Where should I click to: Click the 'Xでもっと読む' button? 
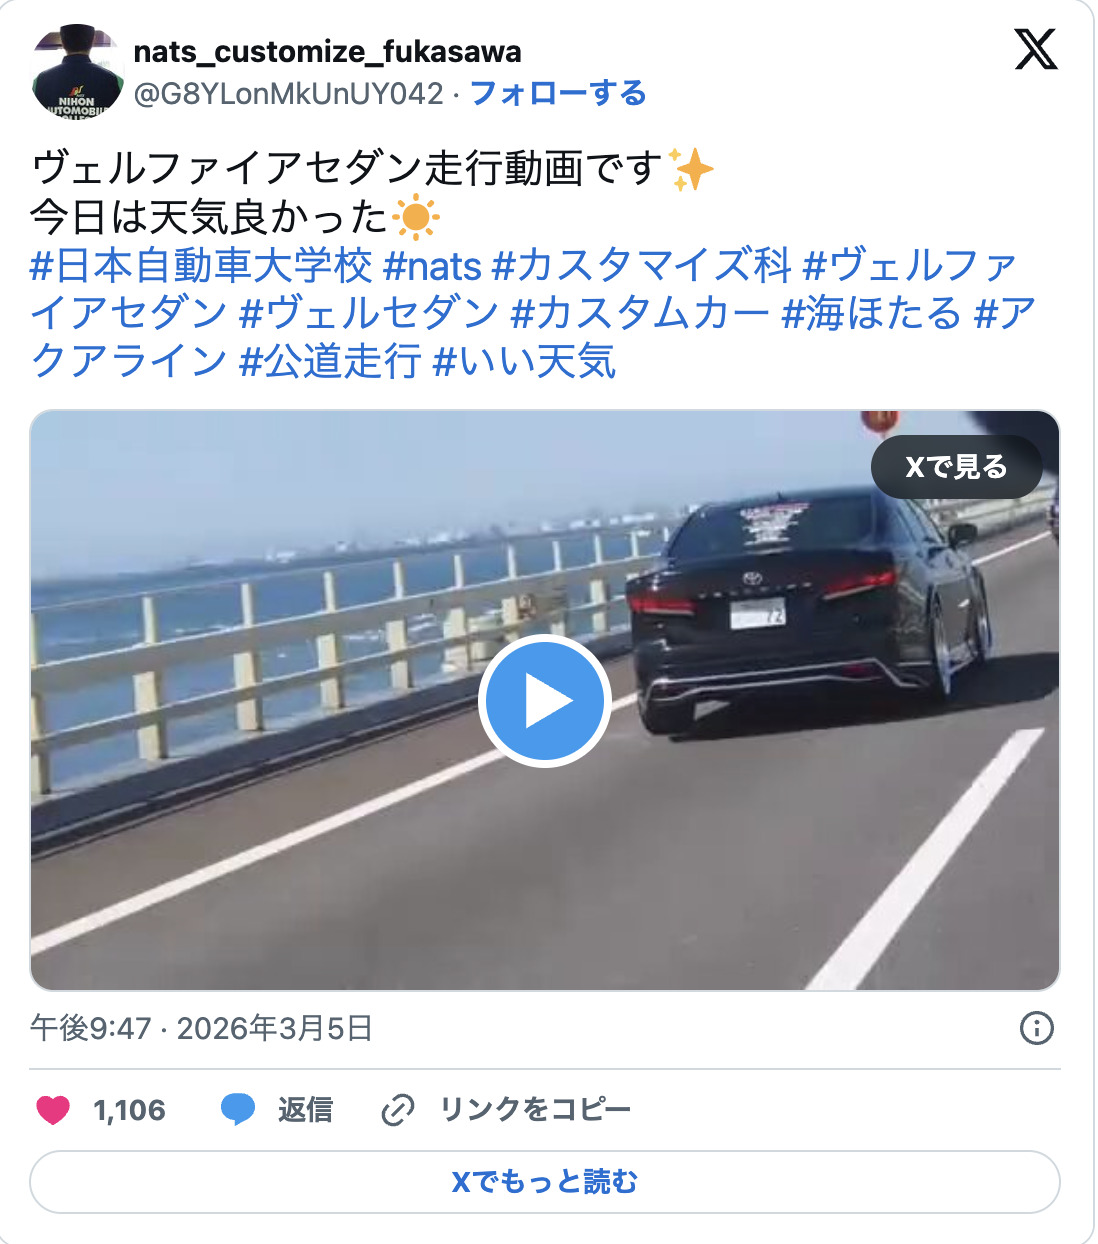click(545, 1182)
